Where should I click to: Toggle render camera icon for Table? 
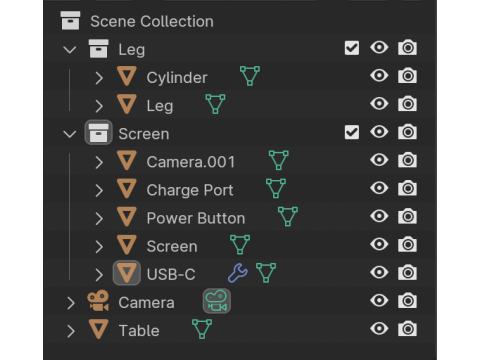pos(407,329)
